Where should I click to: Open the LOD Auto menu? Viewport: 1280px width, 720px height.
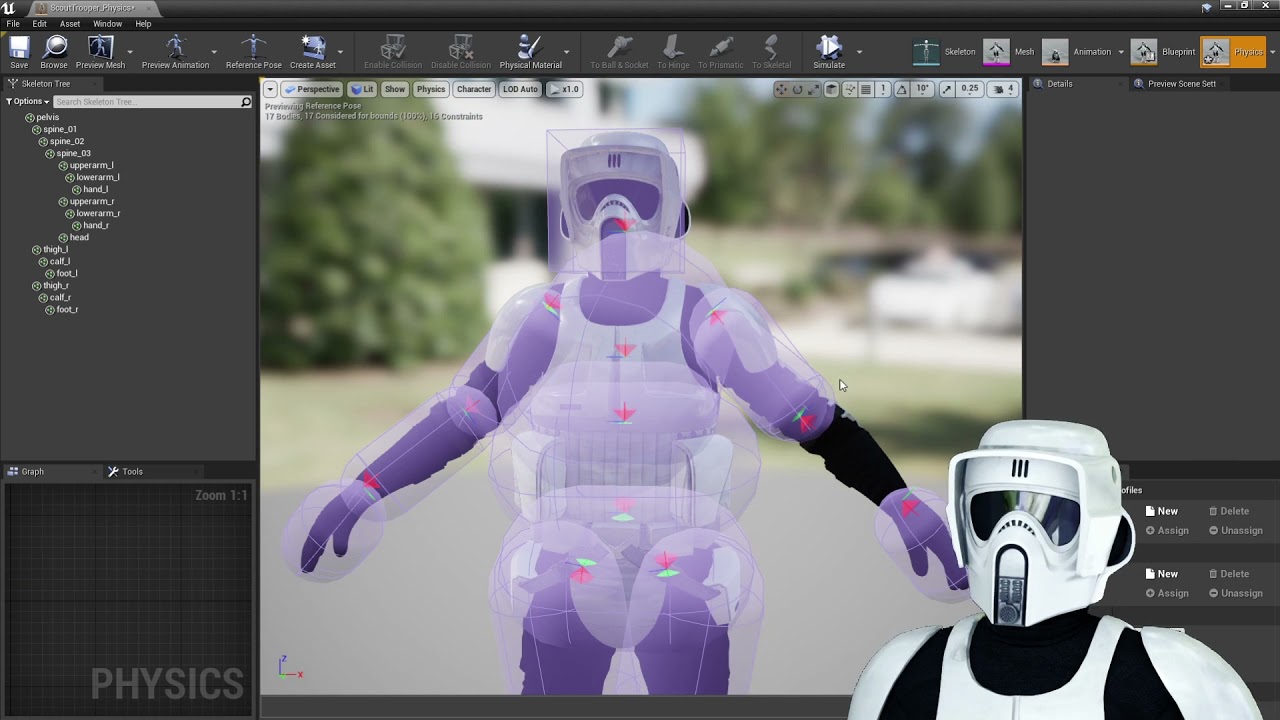(x=520, y=89)
